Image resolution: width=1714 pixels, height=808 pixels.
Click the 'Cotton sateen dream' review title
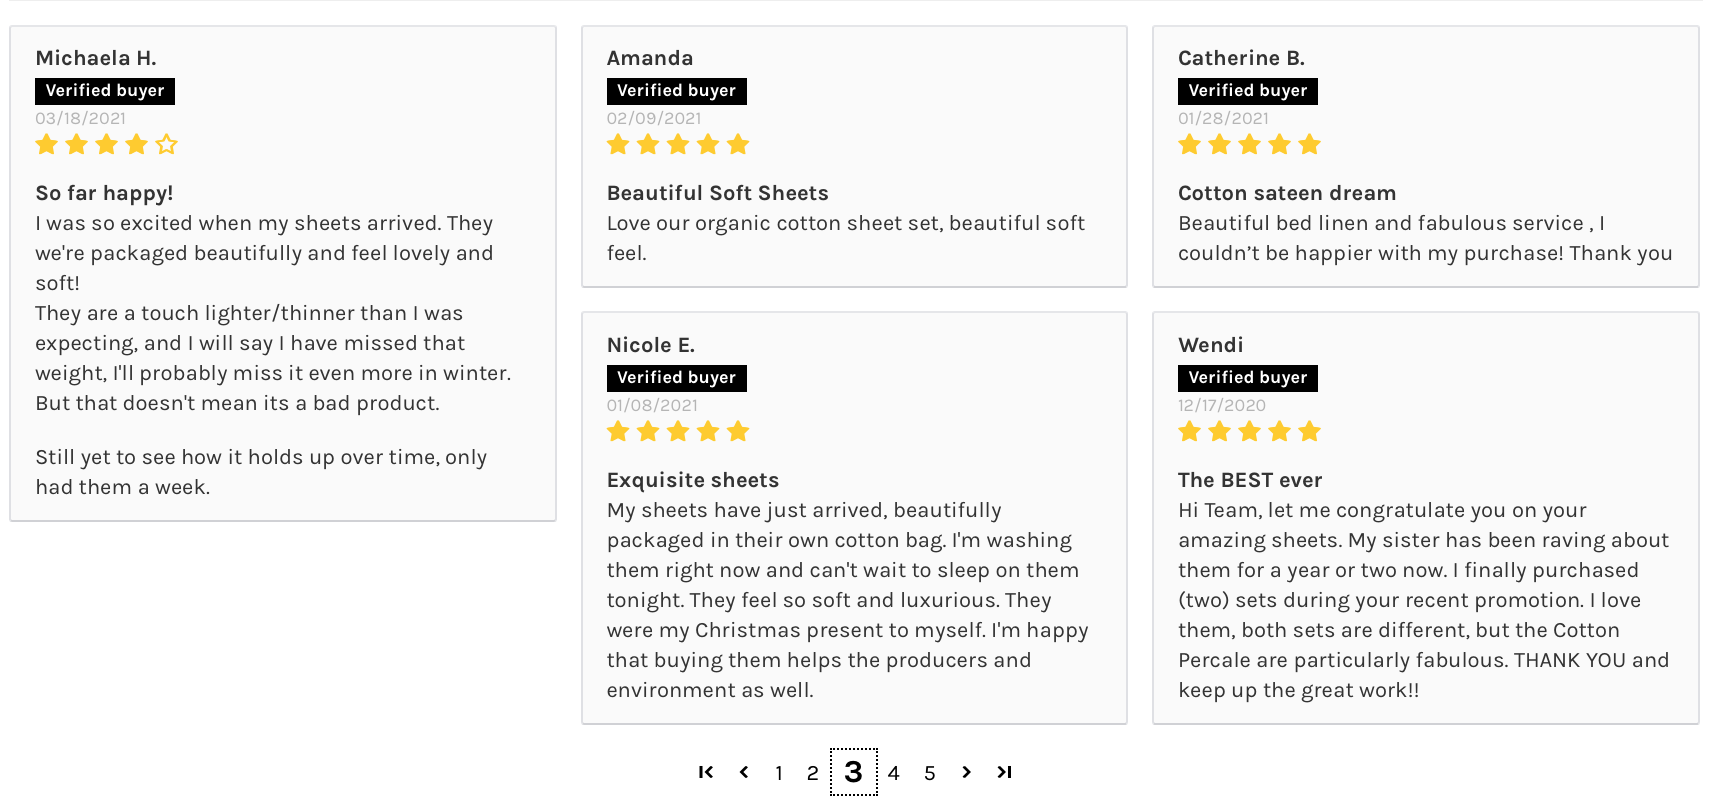[x=1286, y=193]
